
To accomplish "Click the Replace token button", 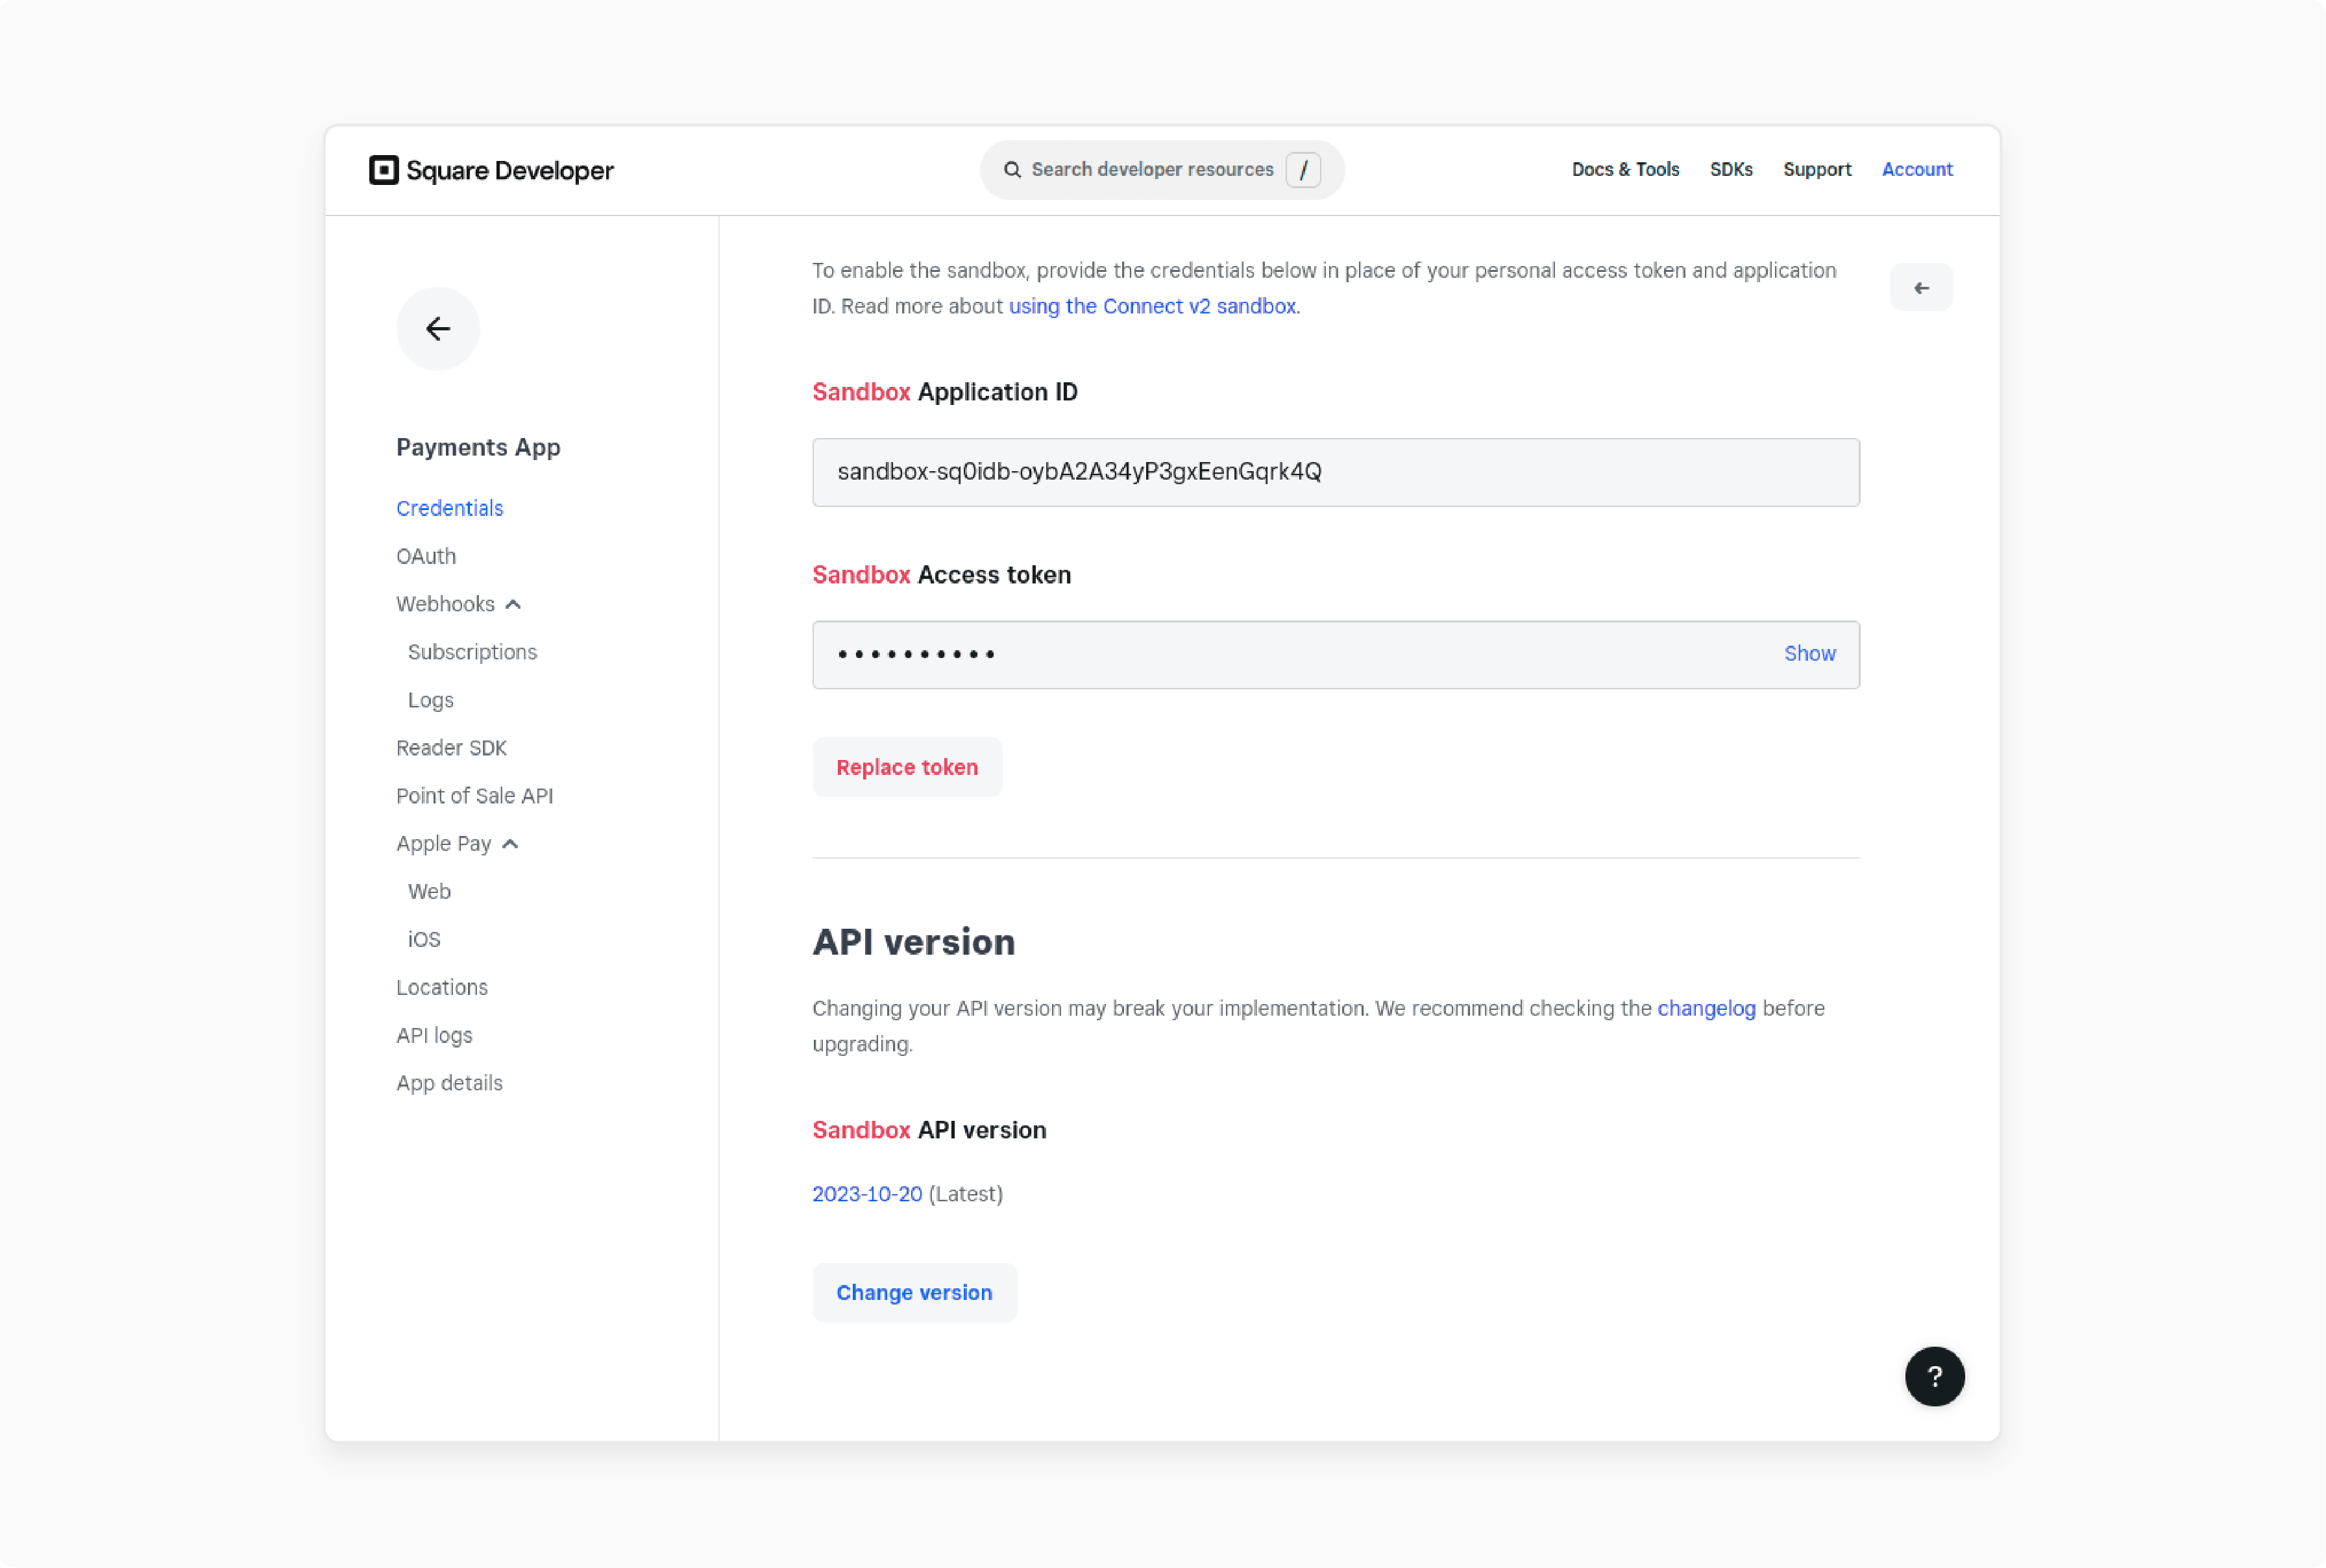I will tap(907, 768).
